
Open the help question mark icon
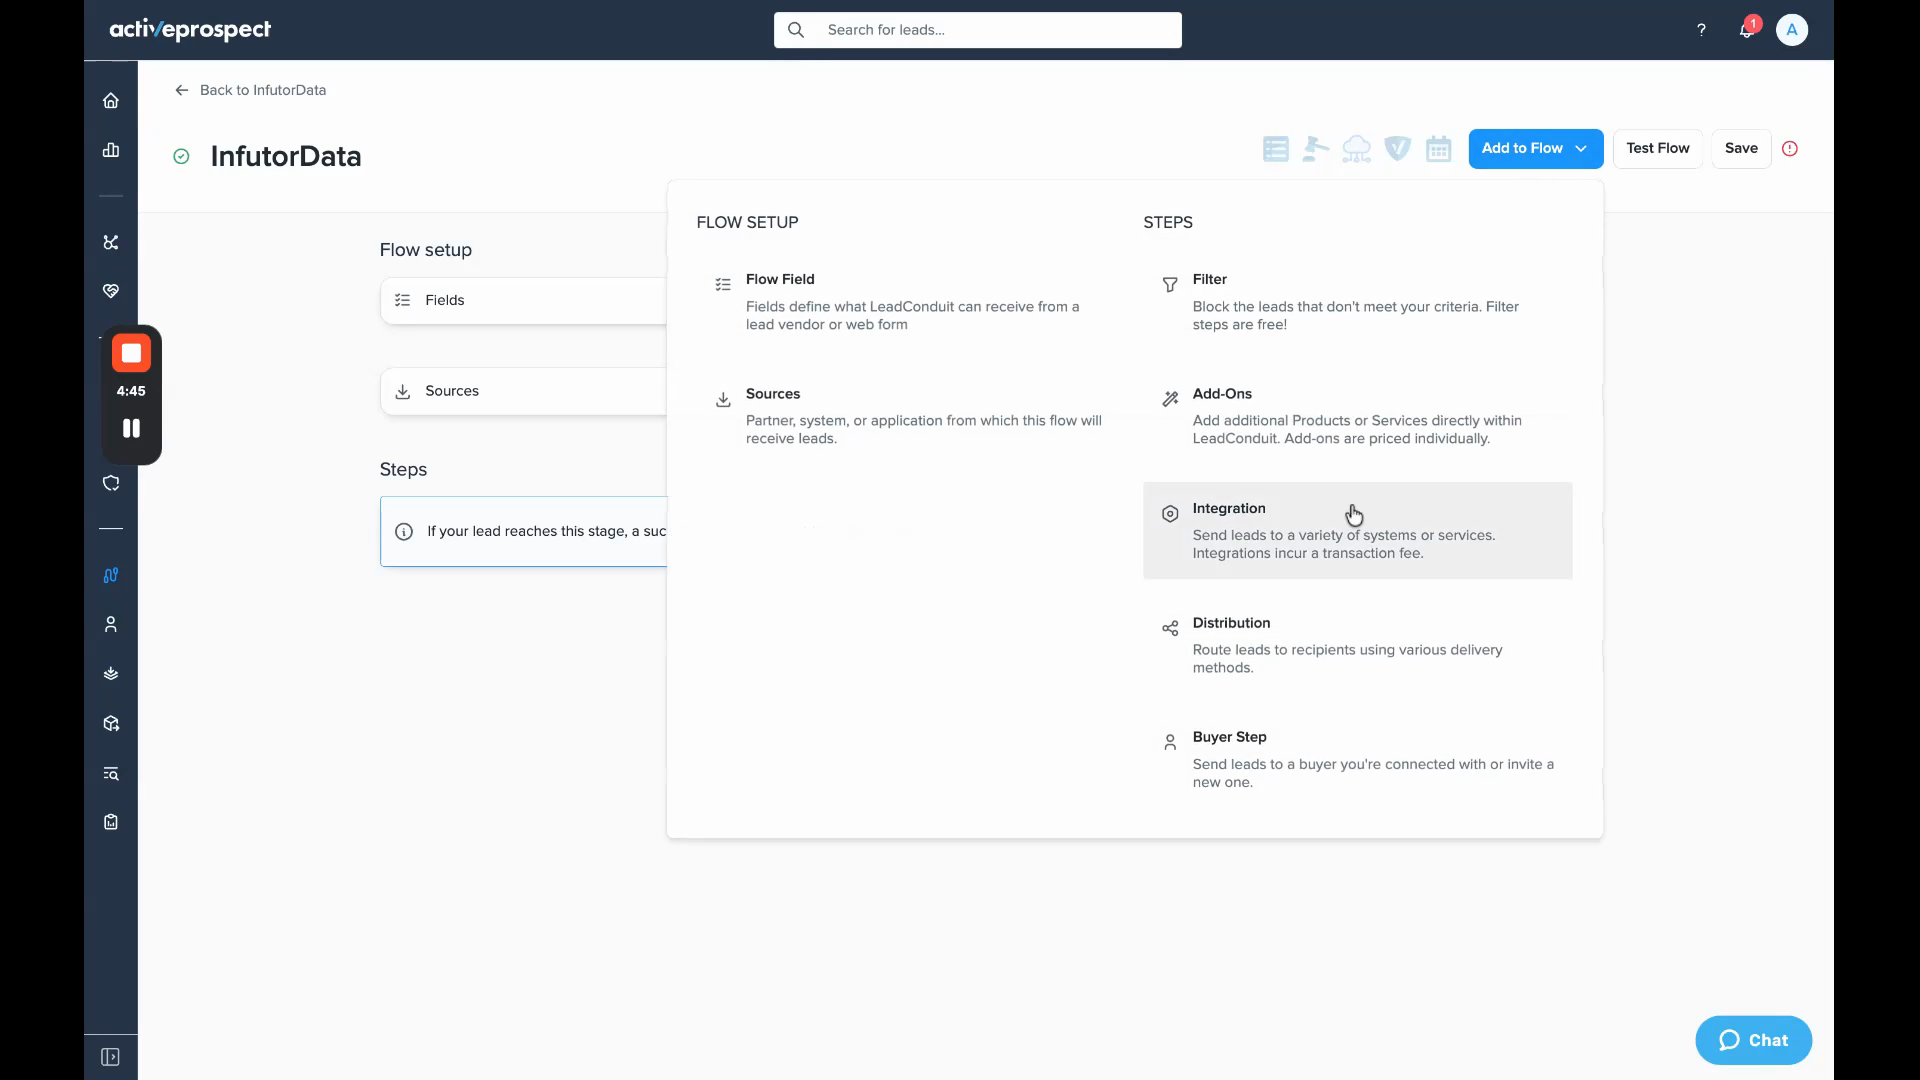click(1701, 30)
